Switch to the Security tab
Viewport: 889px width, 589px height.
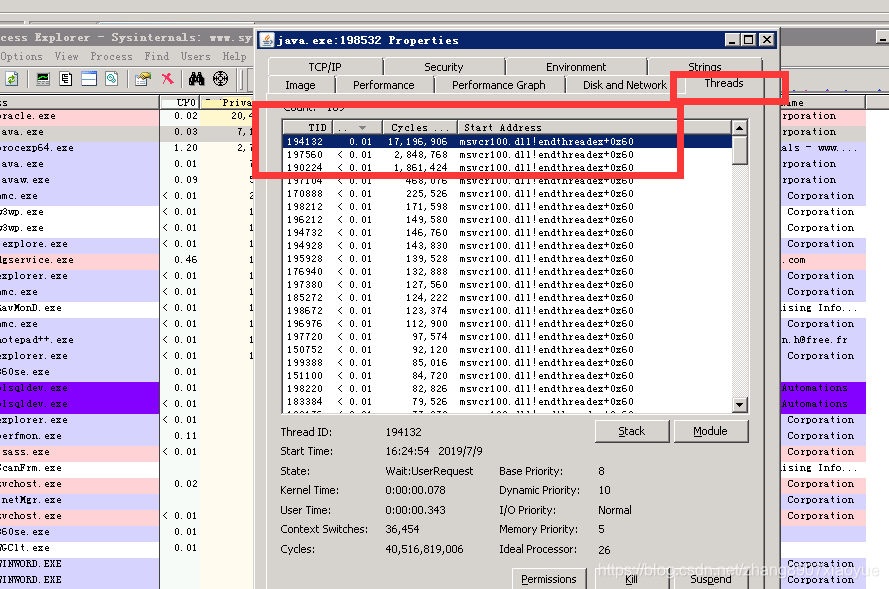[443, 67]
